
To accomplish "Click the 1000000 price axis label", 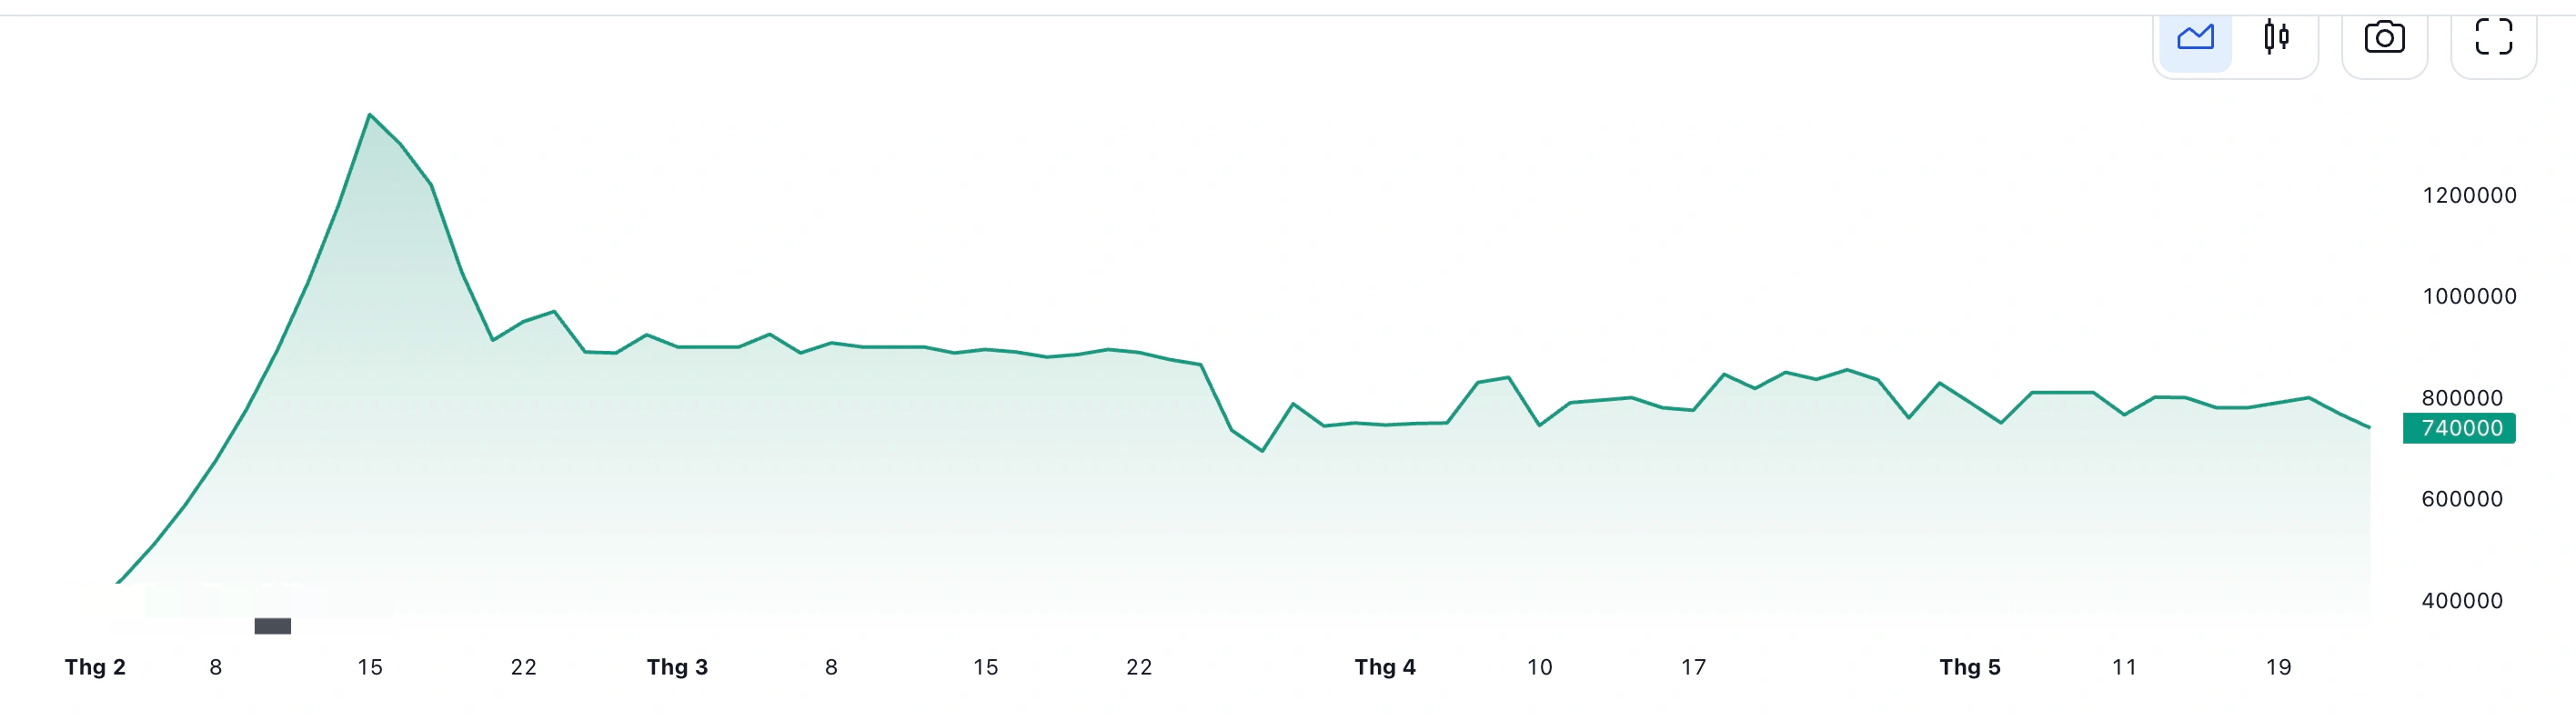I will pyautogui.click(x=2468, y=296).
